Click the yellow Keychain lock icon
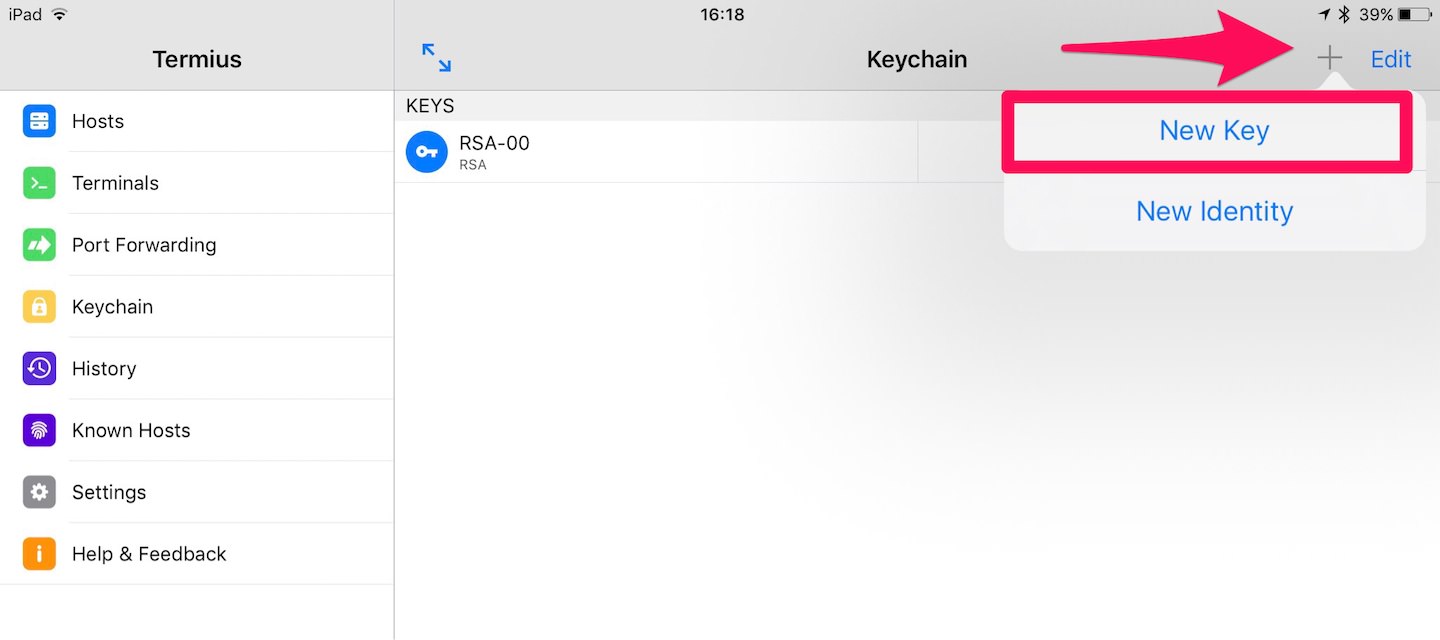The image size is (1440, 640). pos(39,307)
